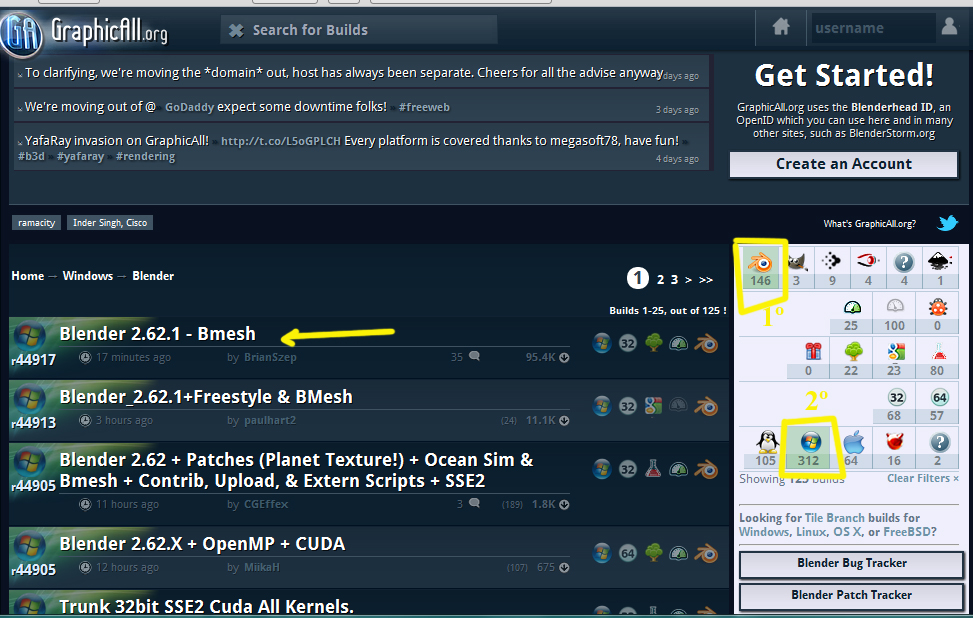Screen dimensions: 973x618
Task: Click the username input field
Action: coord(872,28)
